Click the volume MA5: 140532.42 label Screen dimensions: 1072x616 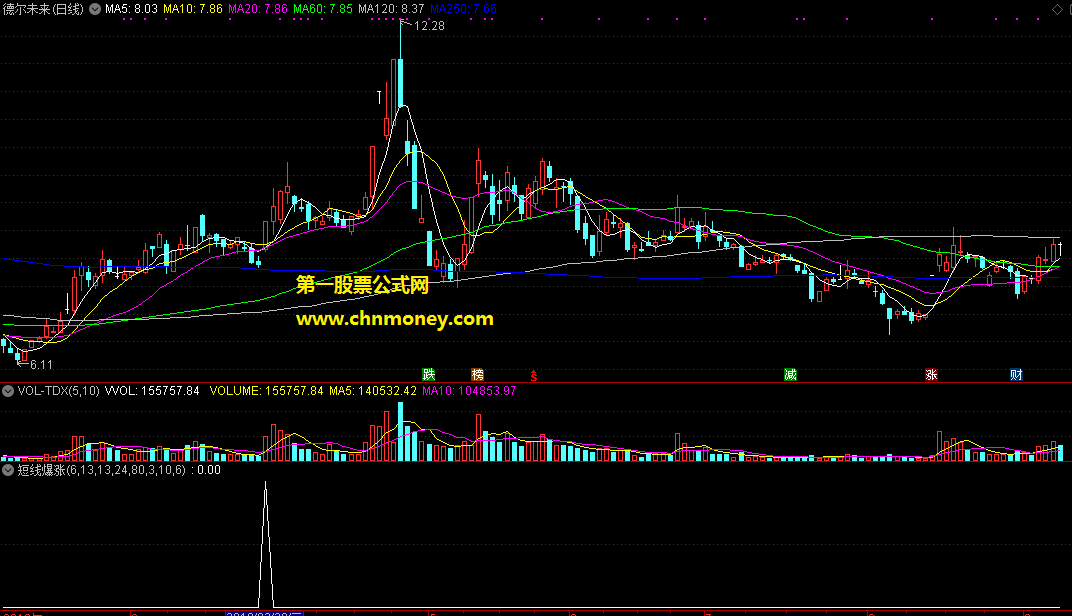(373, 391)
